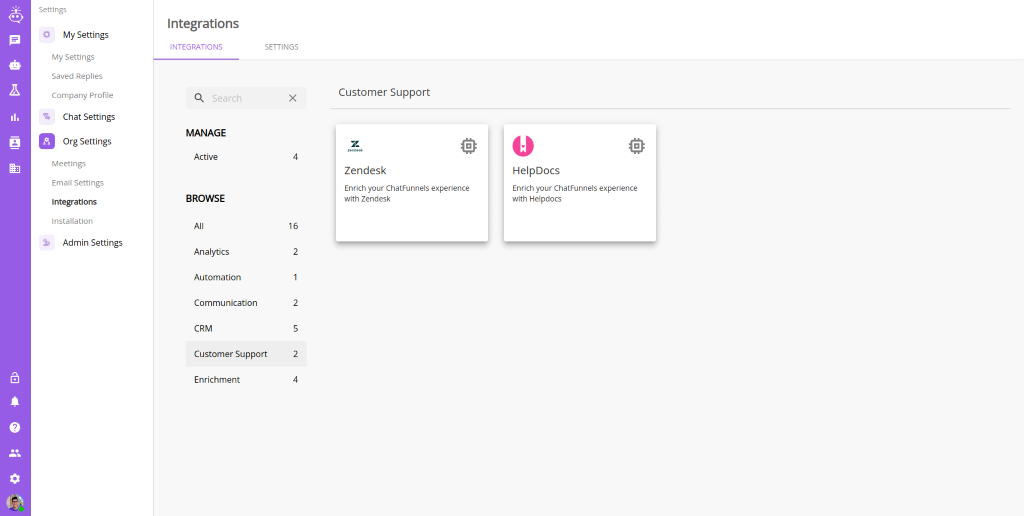This screenshot has height=516, width=1024.
Task: Open the notifications bell icon
Action: click(15, 402)
